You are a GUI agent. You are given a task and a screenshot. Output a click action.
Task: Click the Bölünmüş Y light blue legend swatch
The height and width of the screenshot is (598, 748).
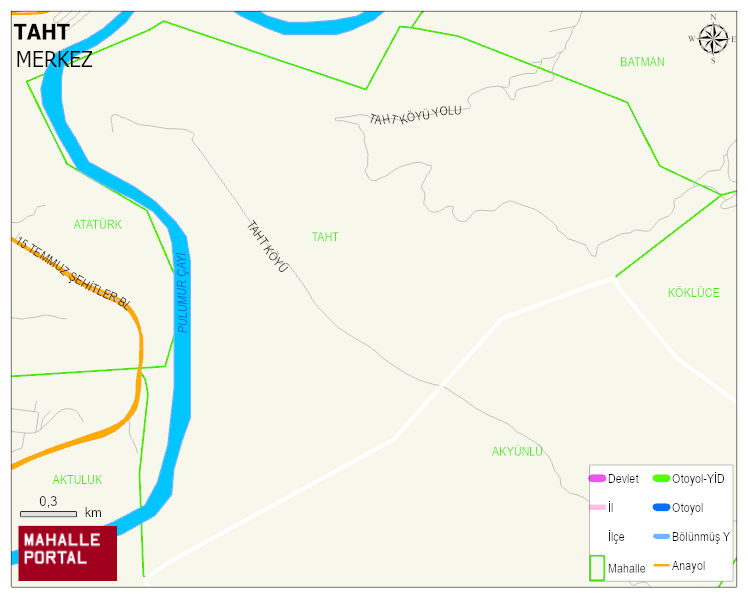tap(661, 536)
